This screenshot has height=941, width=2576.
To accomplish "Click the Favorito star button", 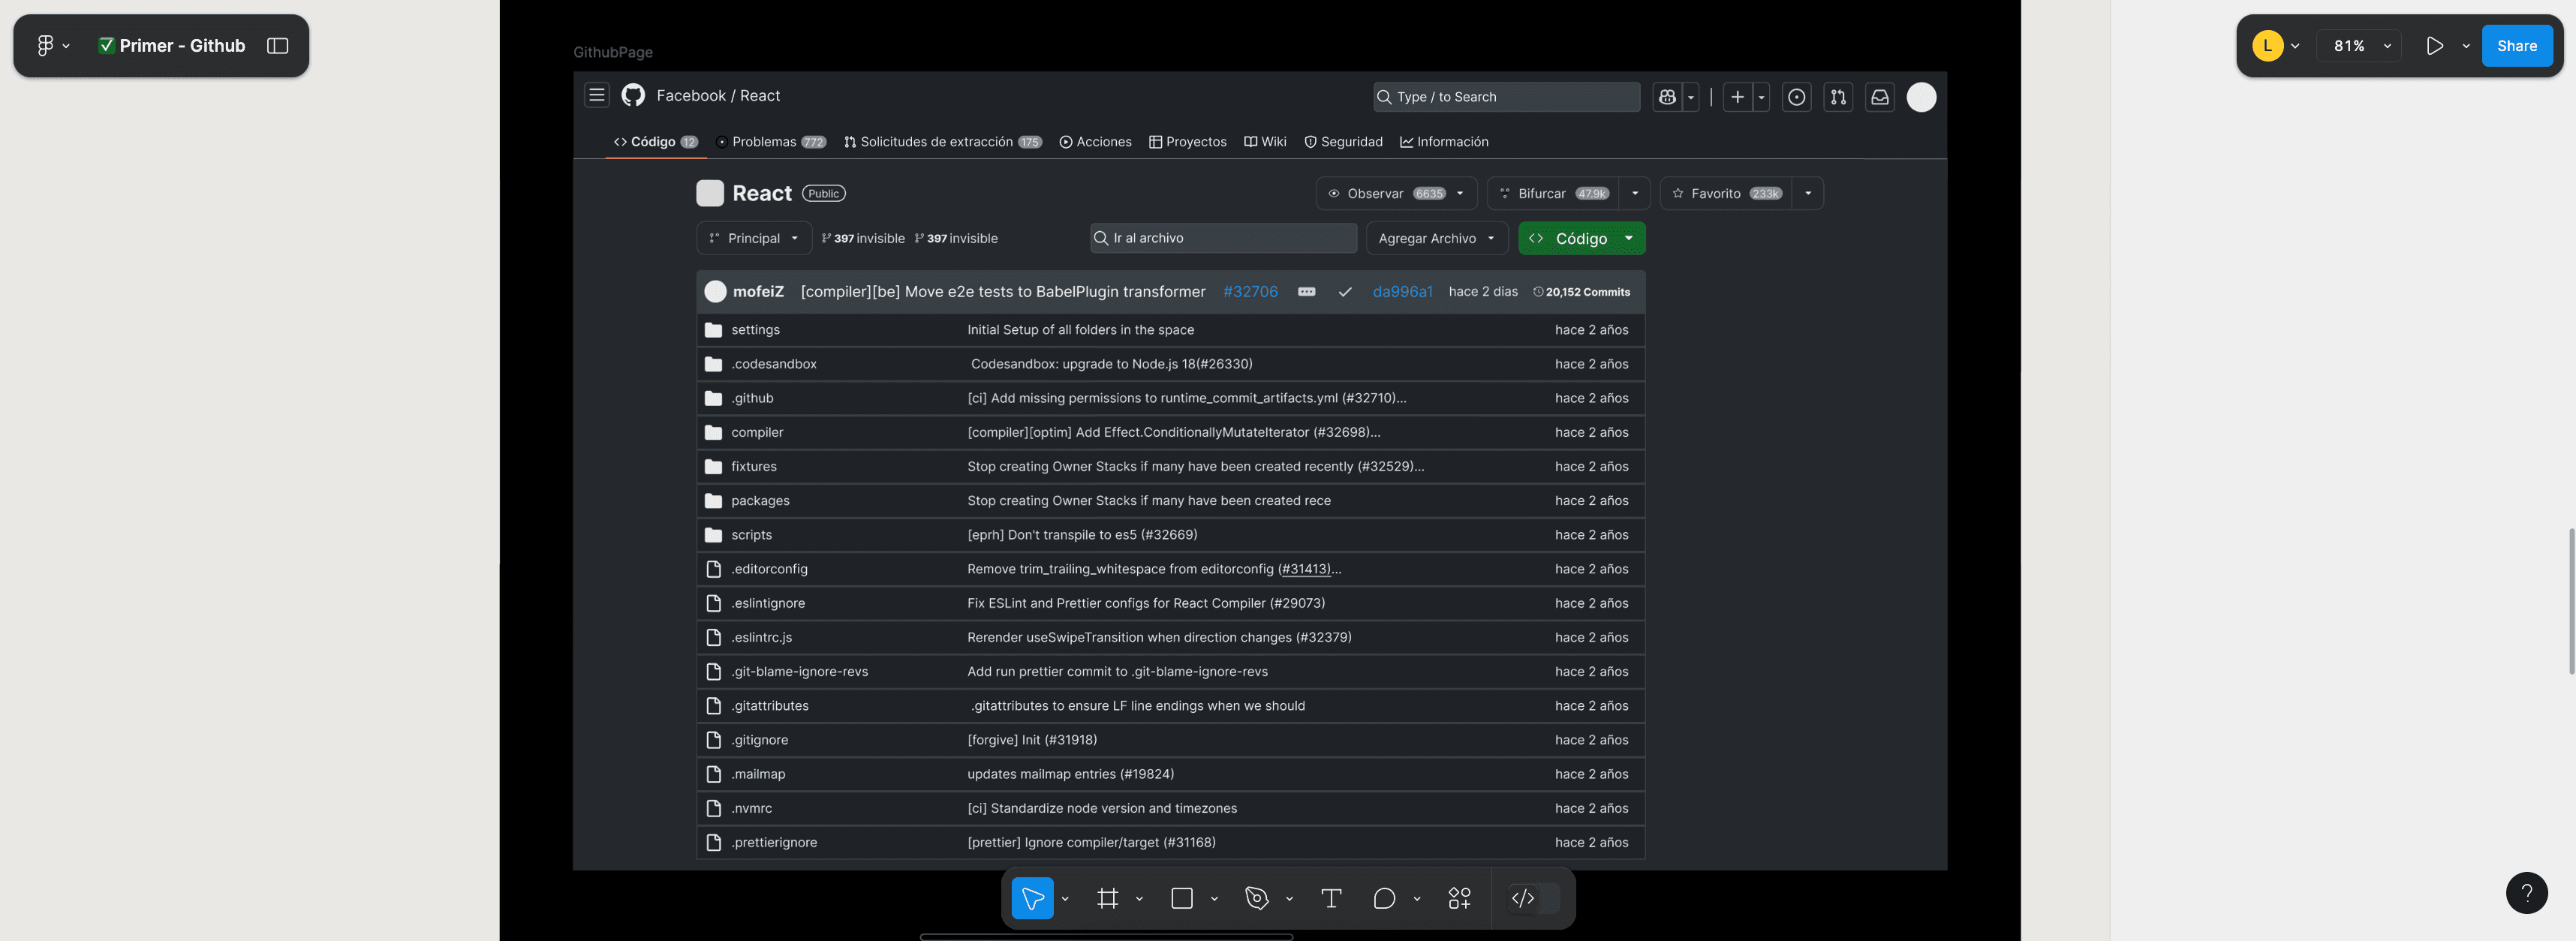I will (1727, 194).
